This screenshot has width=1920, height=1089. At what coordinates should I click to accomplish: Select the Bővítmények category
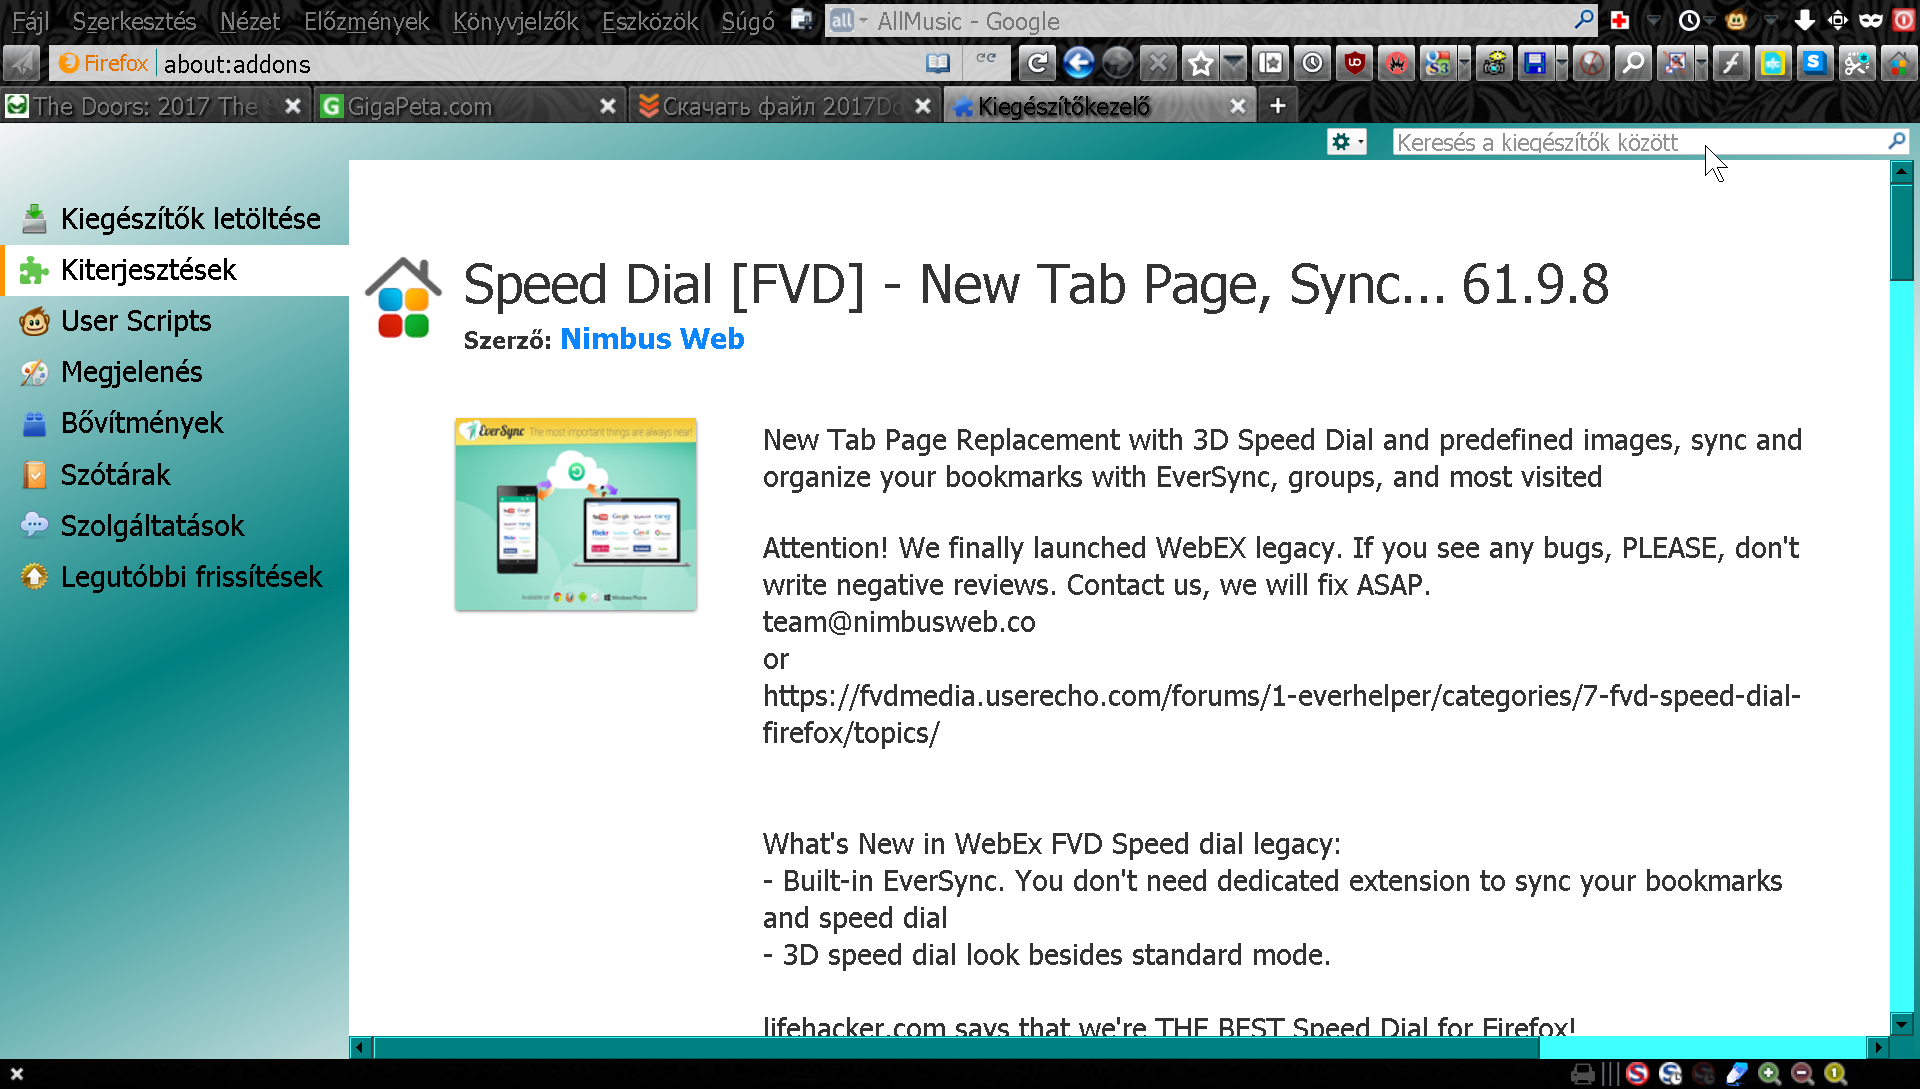click(175, 423)
